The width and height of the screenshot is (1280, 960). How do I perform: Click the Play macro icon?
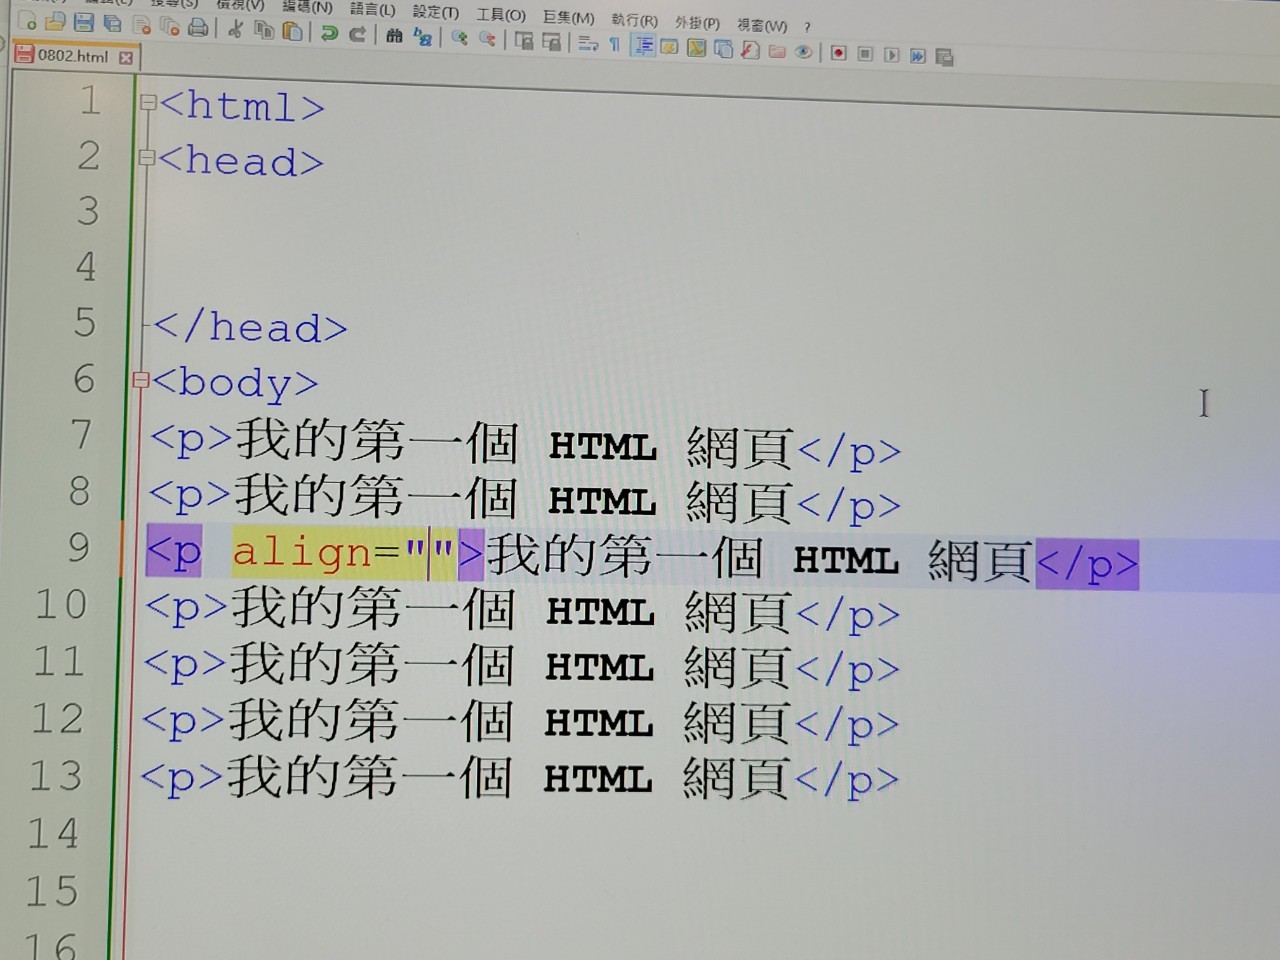click(x=891, y=55)
